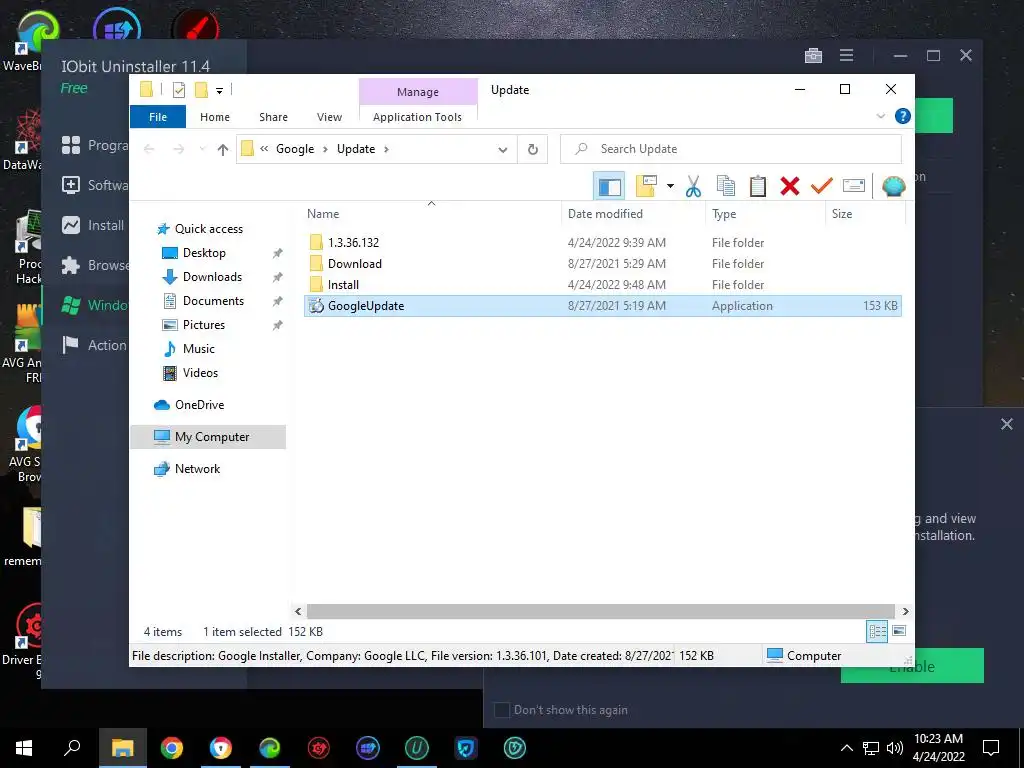The image size is (1024, 768).
Task: Switch to the Share ribbon tab
Action: coord(273,117)
